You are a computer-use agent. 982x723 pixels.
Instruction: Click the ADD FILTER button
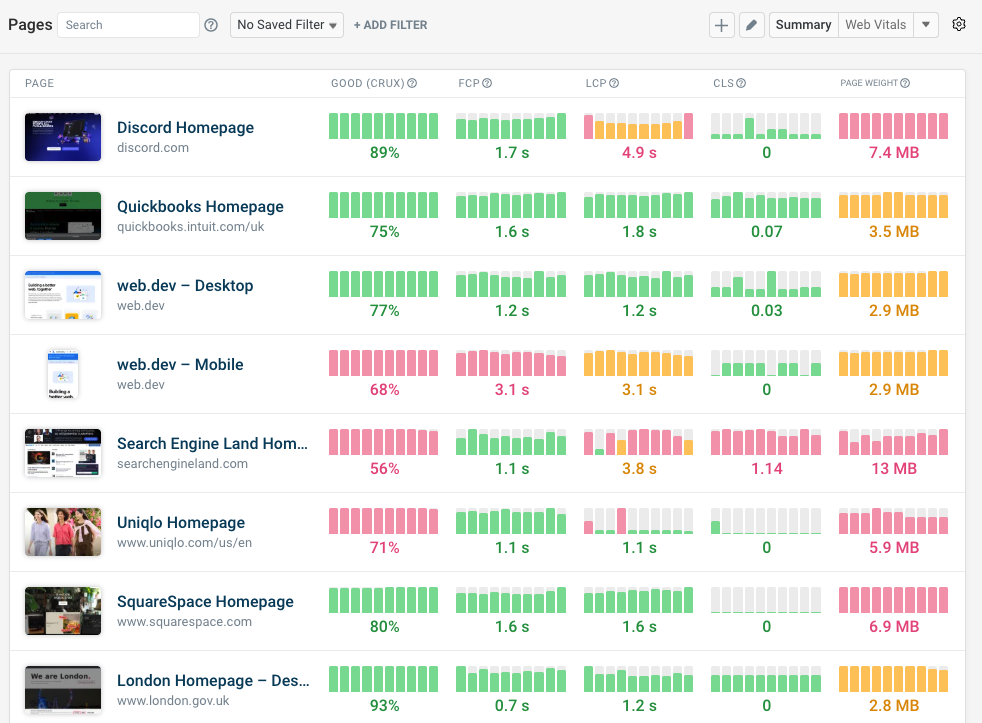tap(390, 24)
